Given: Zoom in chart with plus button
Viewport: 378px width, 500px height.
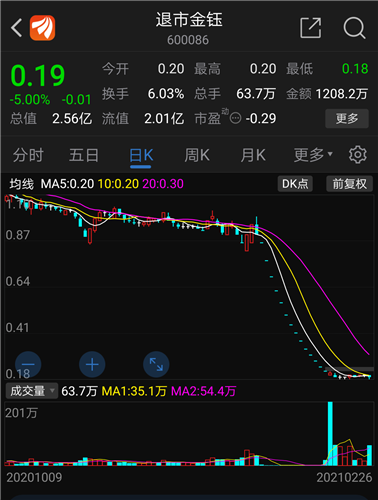Looking at the screenshot, I should 92,364.
